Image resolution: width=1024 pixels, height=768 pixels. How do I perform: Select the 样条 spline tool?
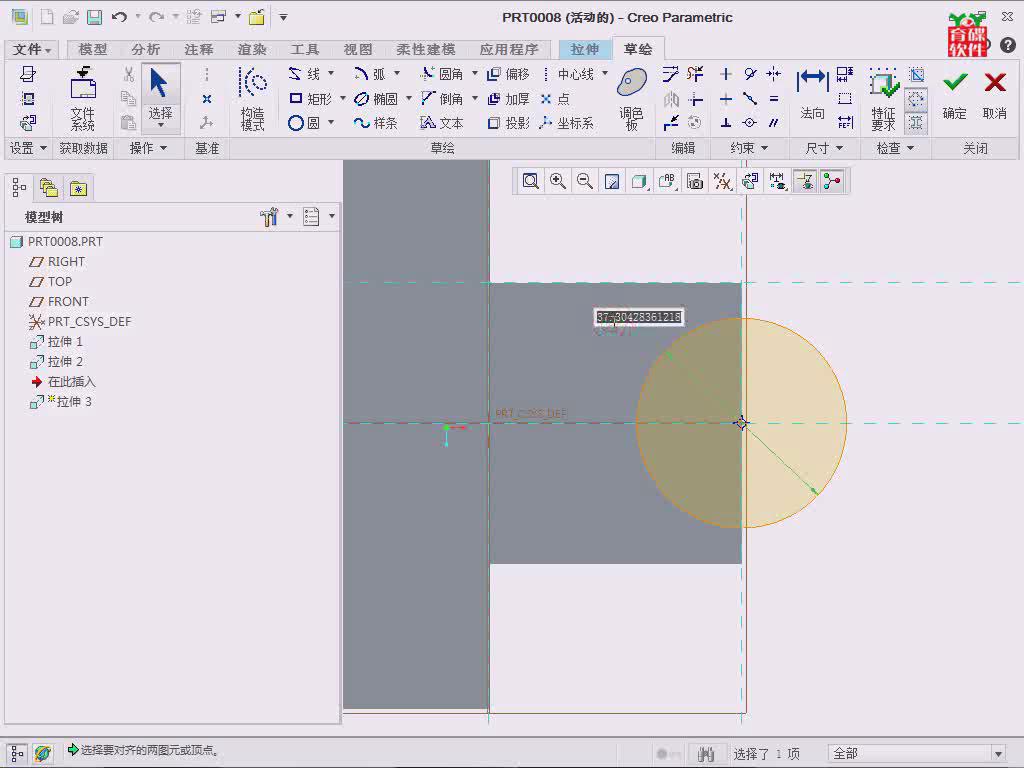pos(376,123)
